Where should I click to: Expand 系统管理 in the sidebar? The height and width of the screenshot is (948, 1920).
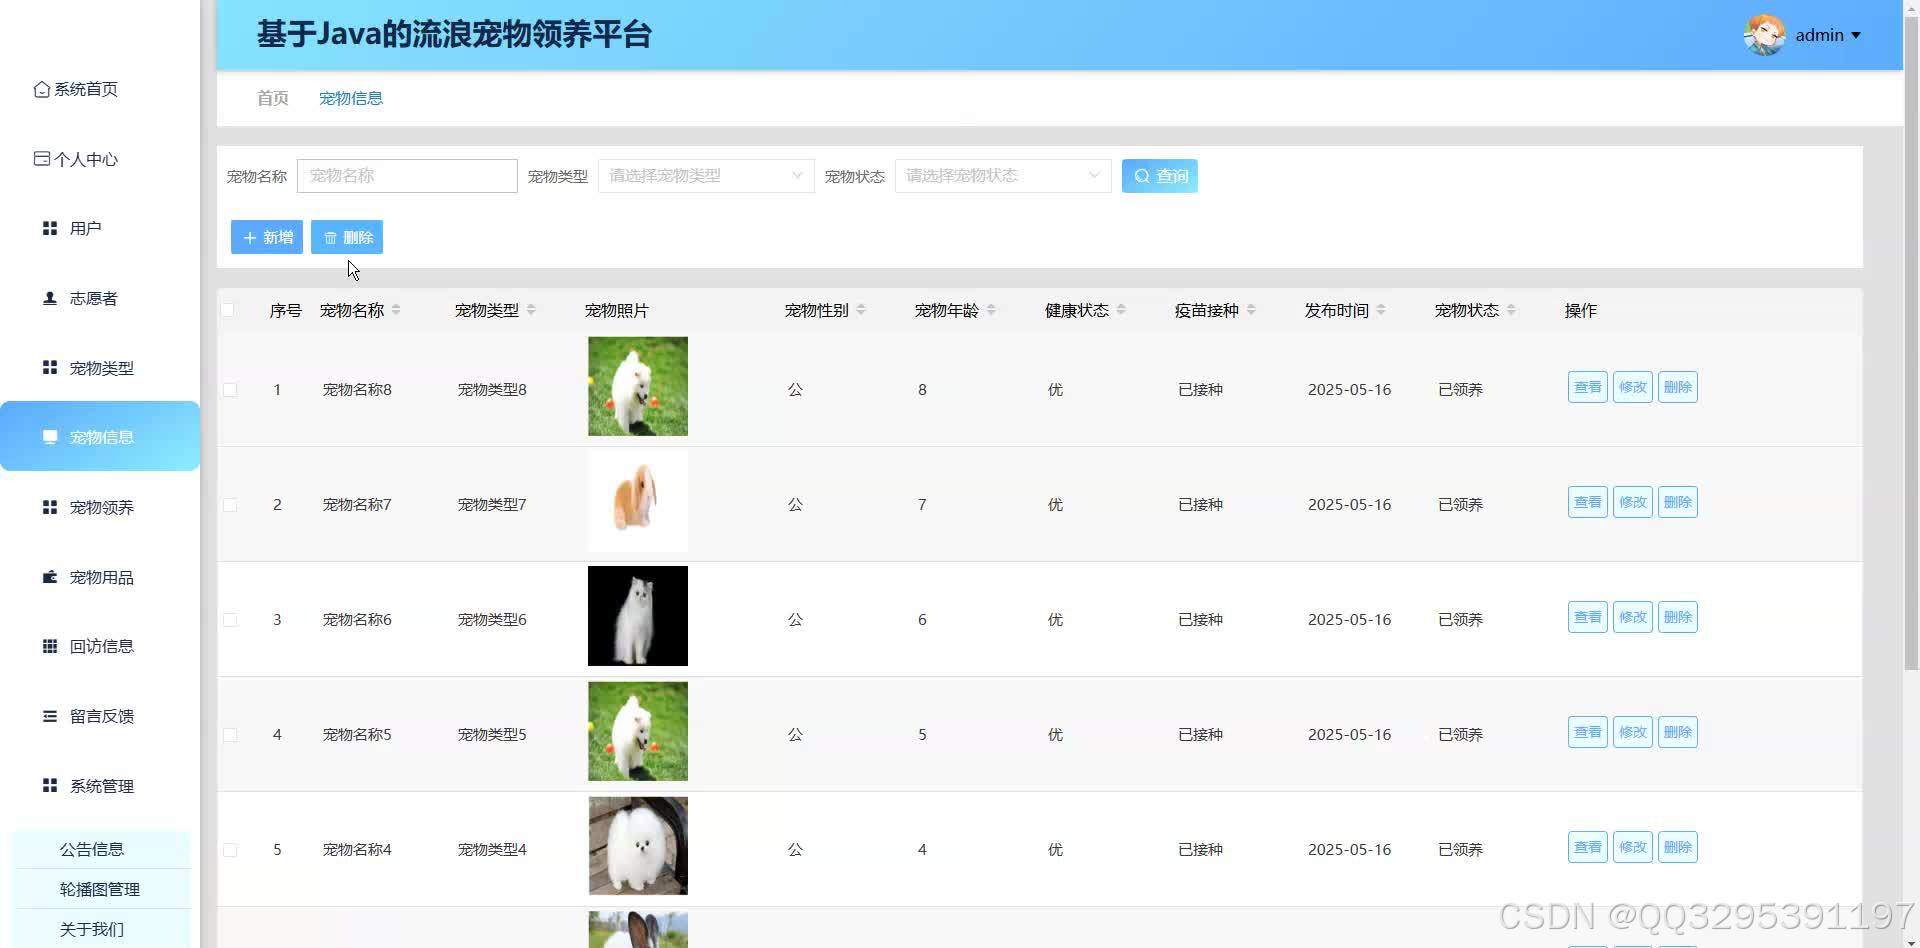tap(100, 785)
